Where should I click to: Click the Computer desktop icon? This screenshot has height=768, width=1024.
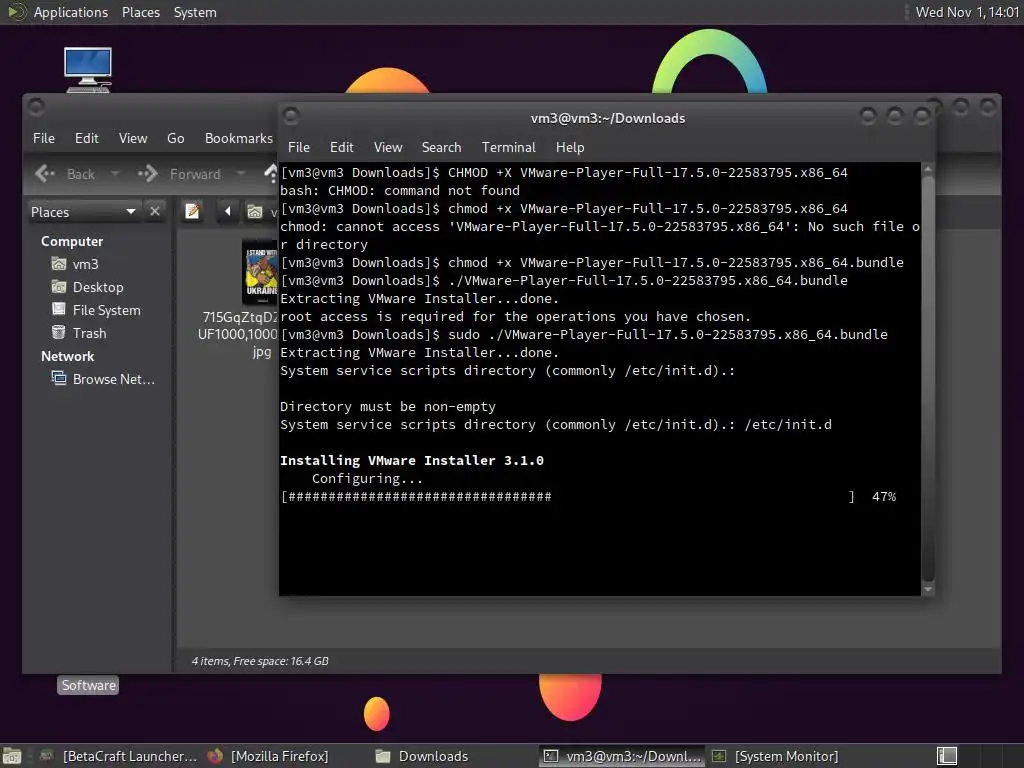click(x=88, y=70)
